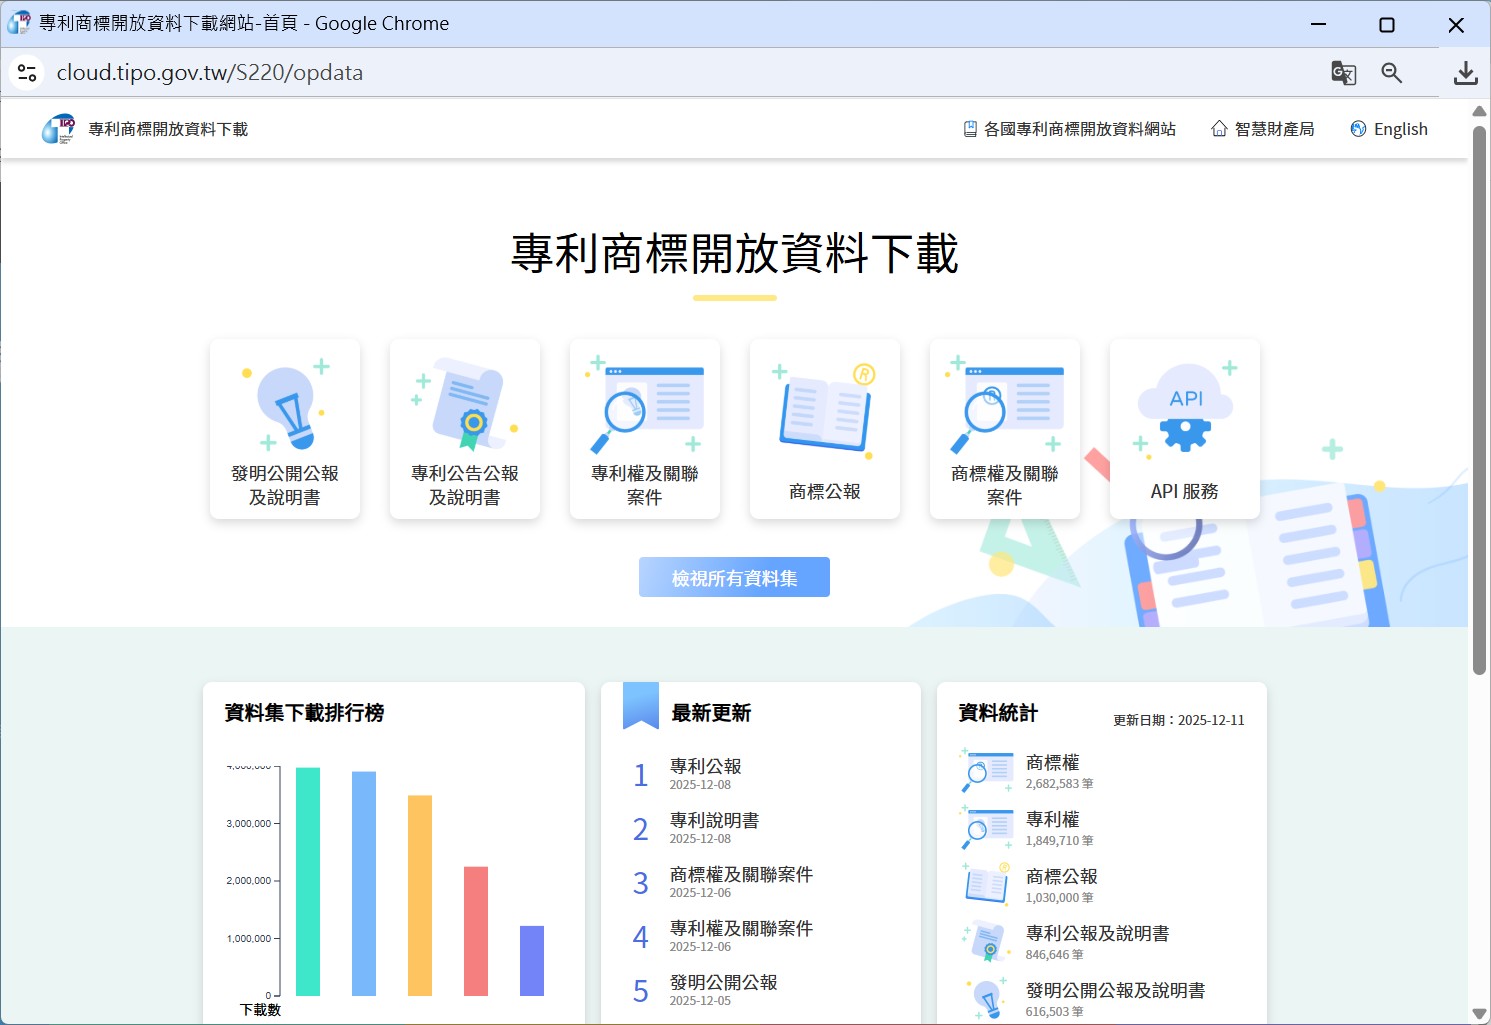The width and height of the screenshot is (1491, 1025).
Task: Open the 專利公報 latest update entry
Action: [x=705, y=765]
